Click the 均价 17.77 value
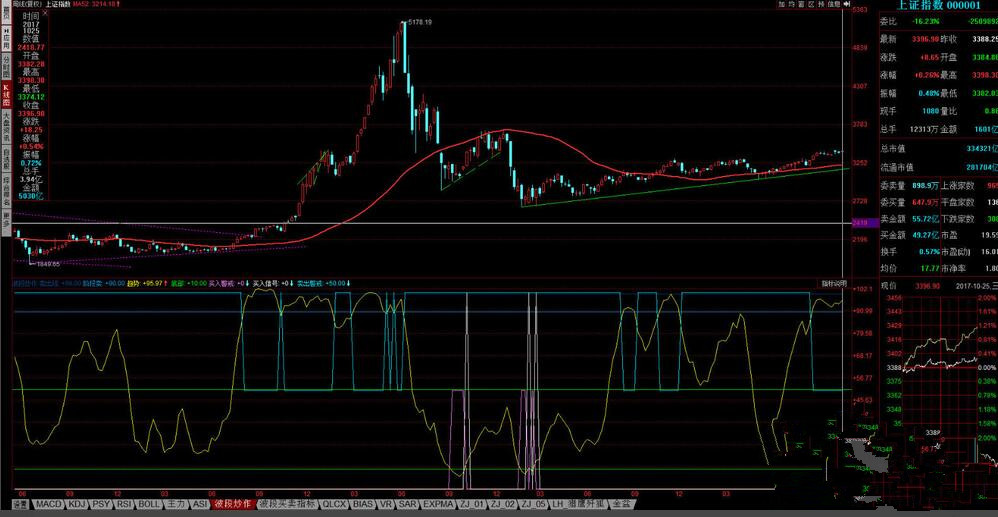 coord(929,267)
